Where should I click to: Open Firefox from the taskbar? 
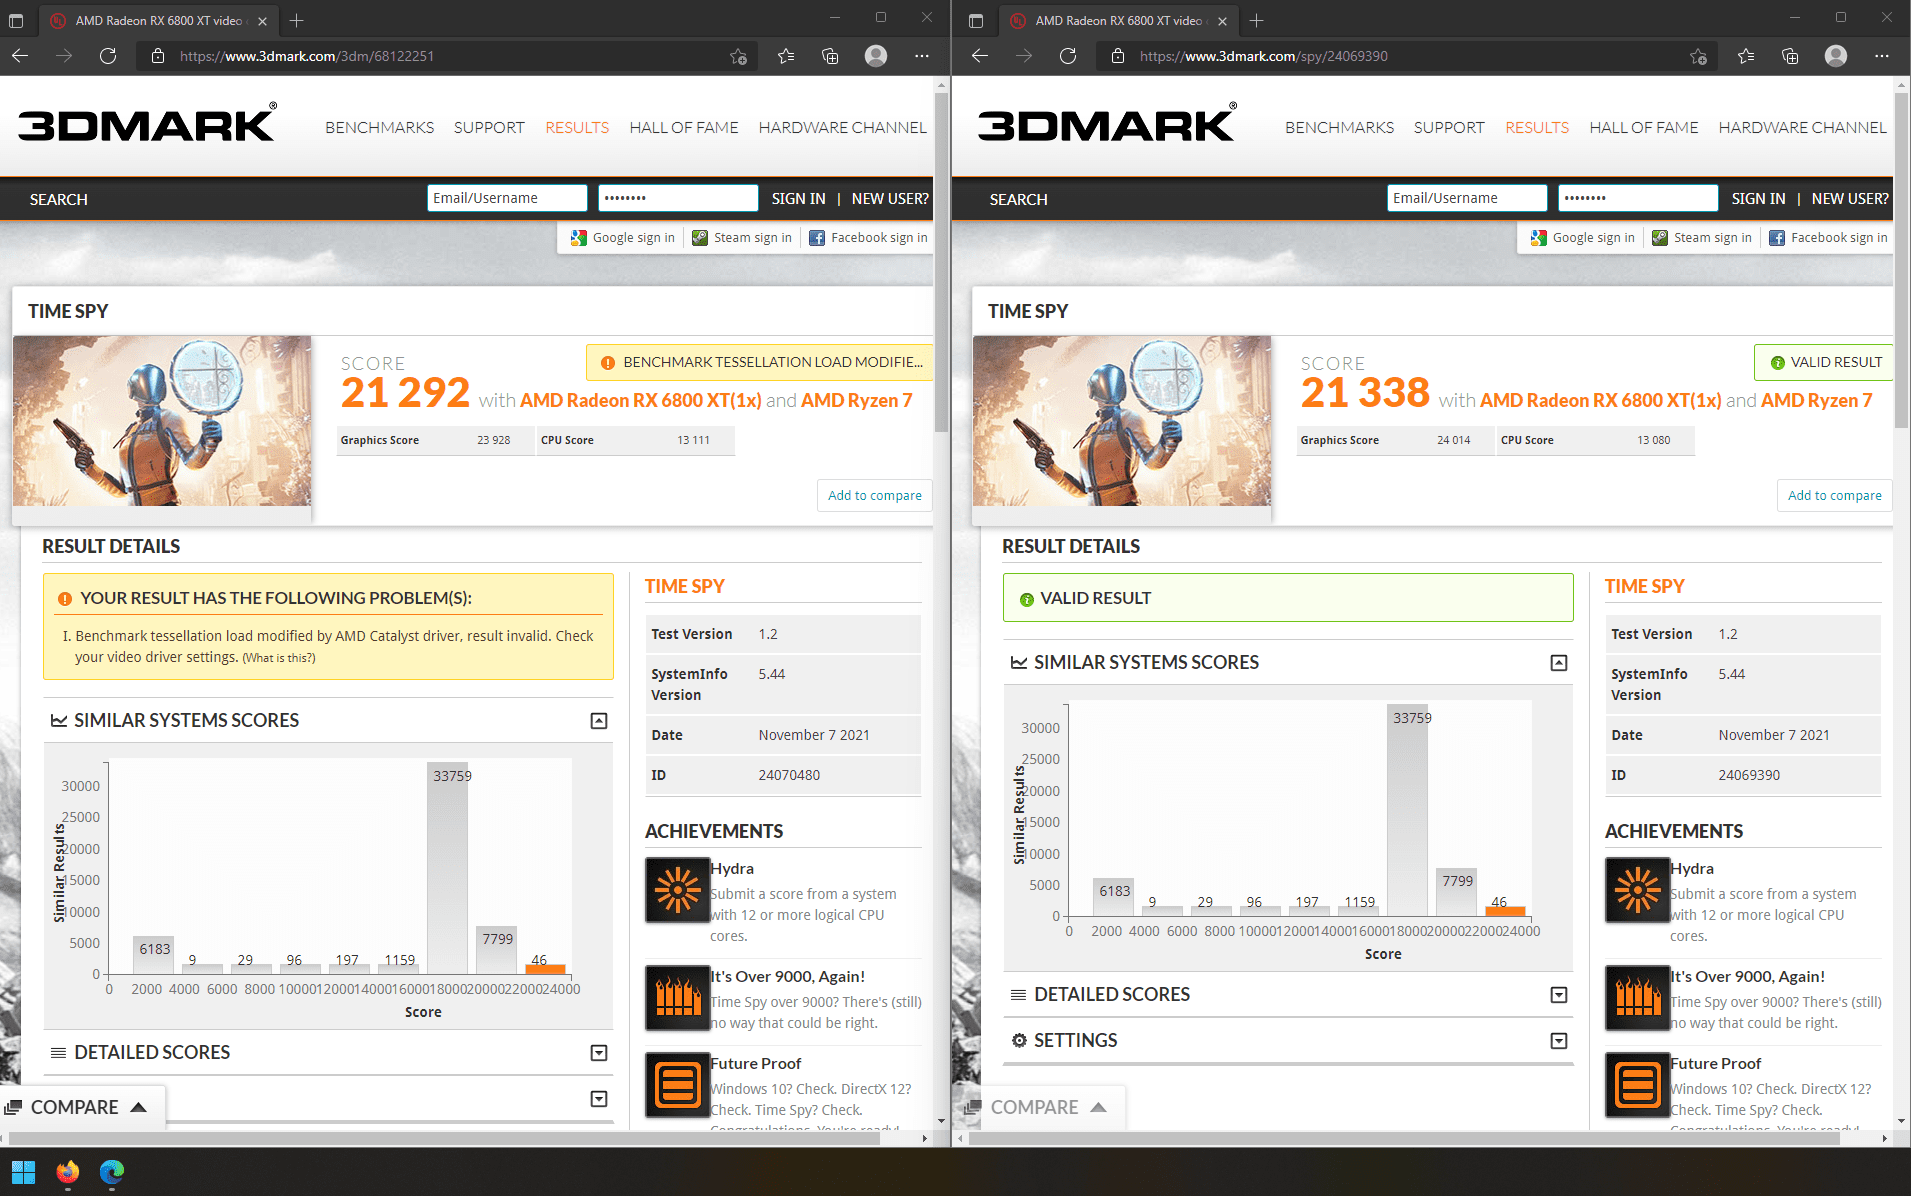[67, 1172]
